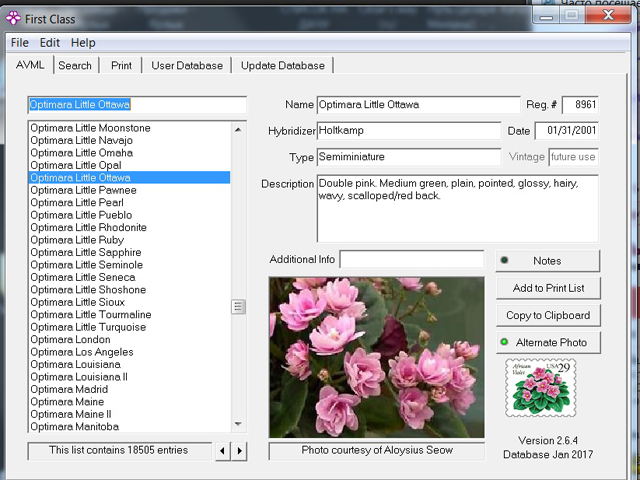This screenshot has height=480, width=640.
Task: Select Optimara Little Sioux
Action: click(x=130, y=302)
